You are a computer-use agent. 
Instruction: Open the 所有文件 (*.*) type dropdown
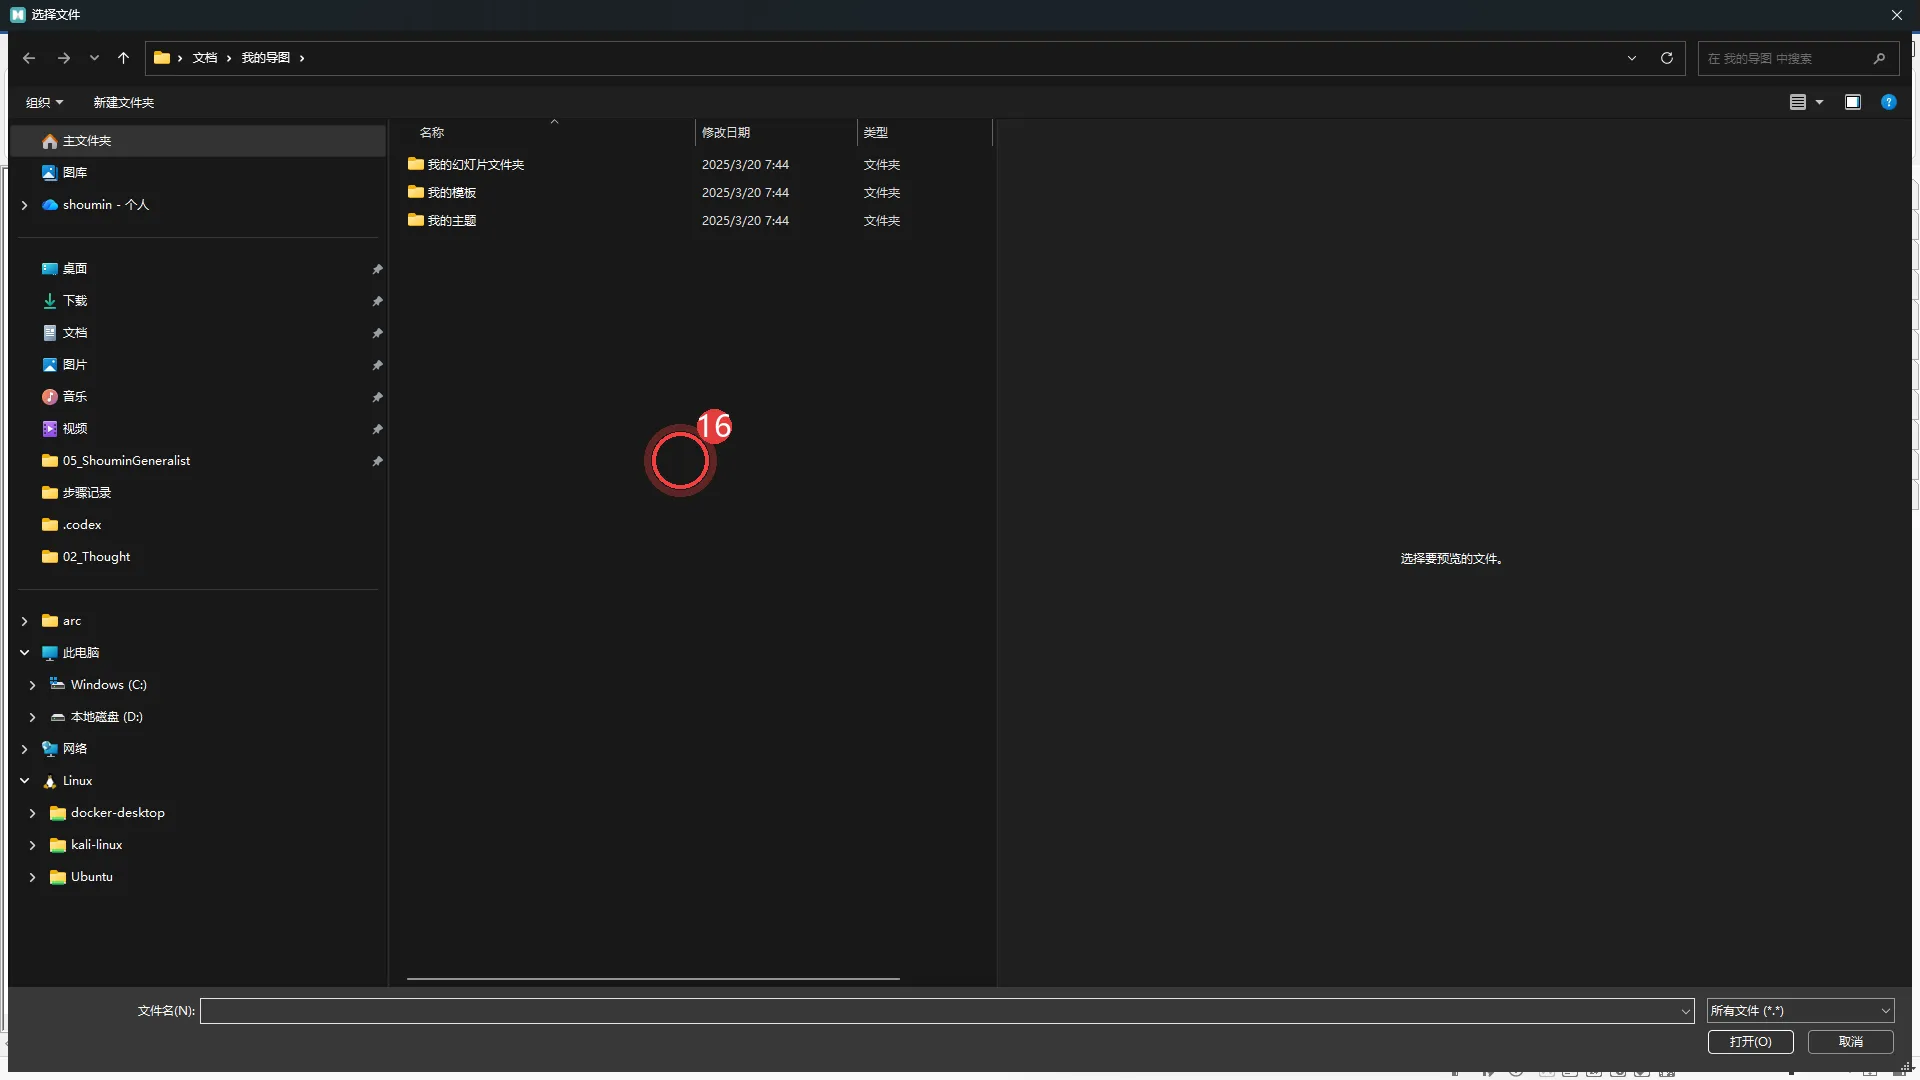(x=1800, y=1011)
